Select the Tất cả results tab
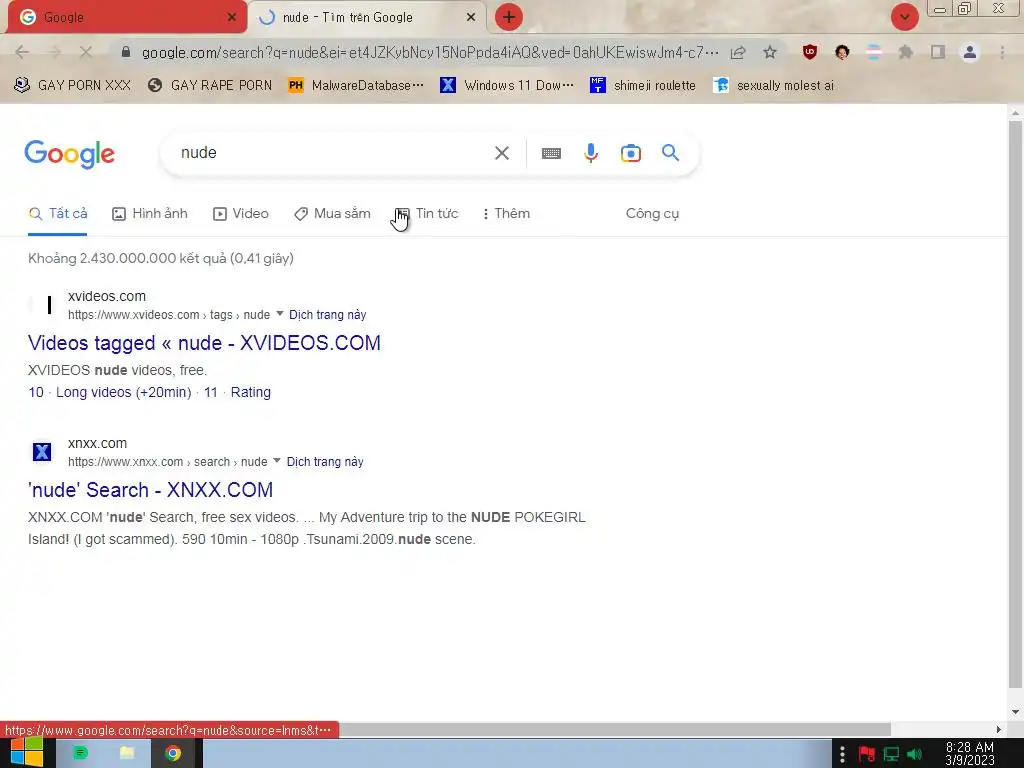The width and height of the screenshot is (1024, 768). pos(58,214)
